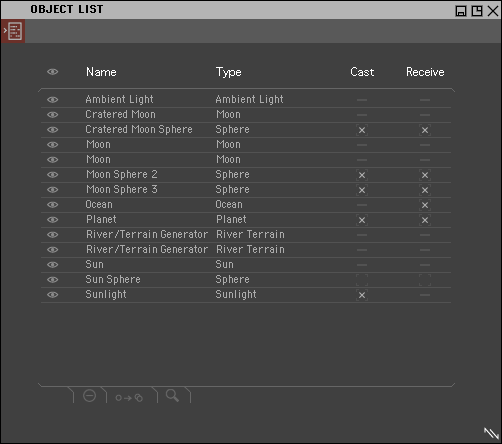Click the dock window icon in title bar
Image resolution: width=502 pixels, height=444 pixels.
477,11
